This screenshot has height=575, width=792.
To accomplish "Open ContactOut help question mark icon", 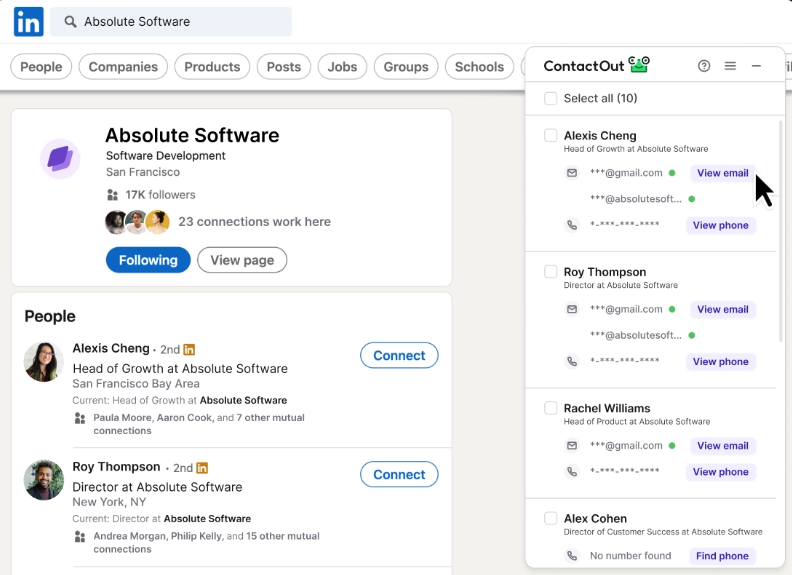I will click(x=704, y=66).
